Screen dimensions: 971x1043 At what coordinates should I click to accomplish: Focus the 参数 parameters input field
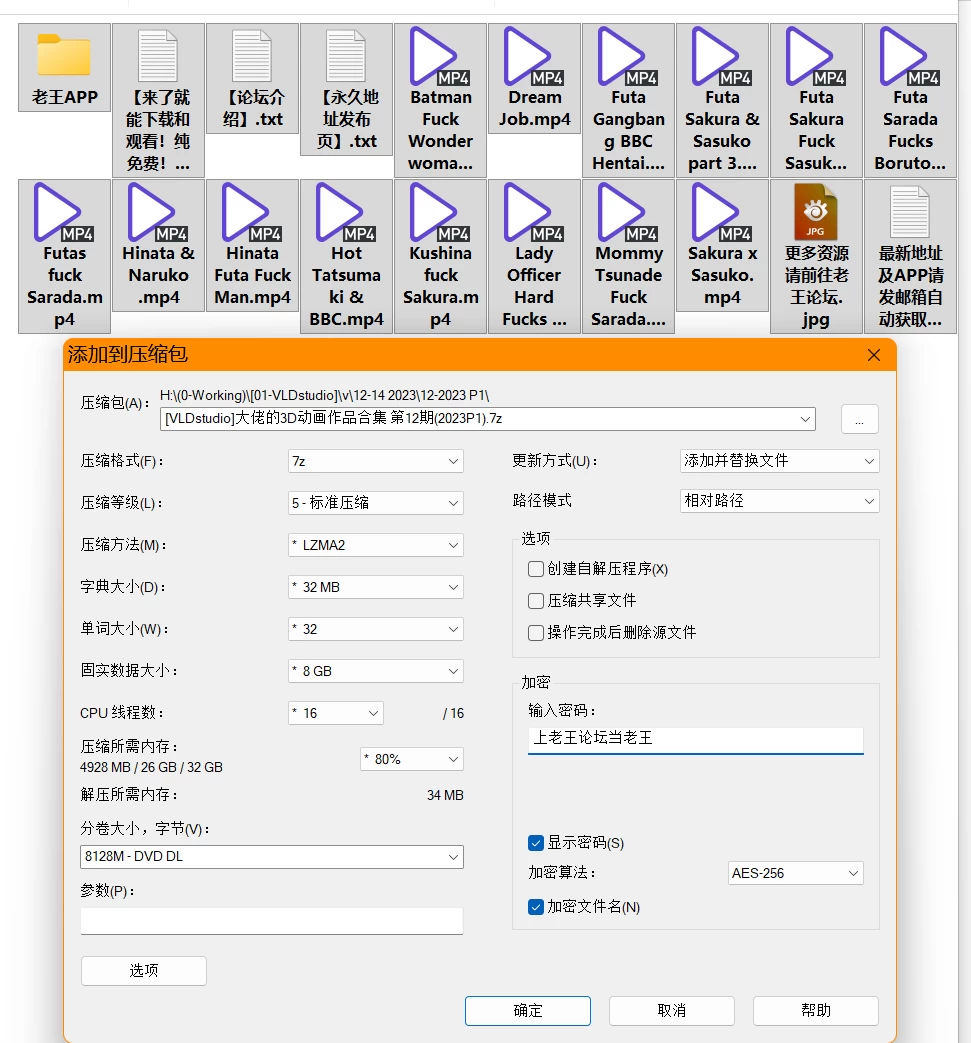272,921
